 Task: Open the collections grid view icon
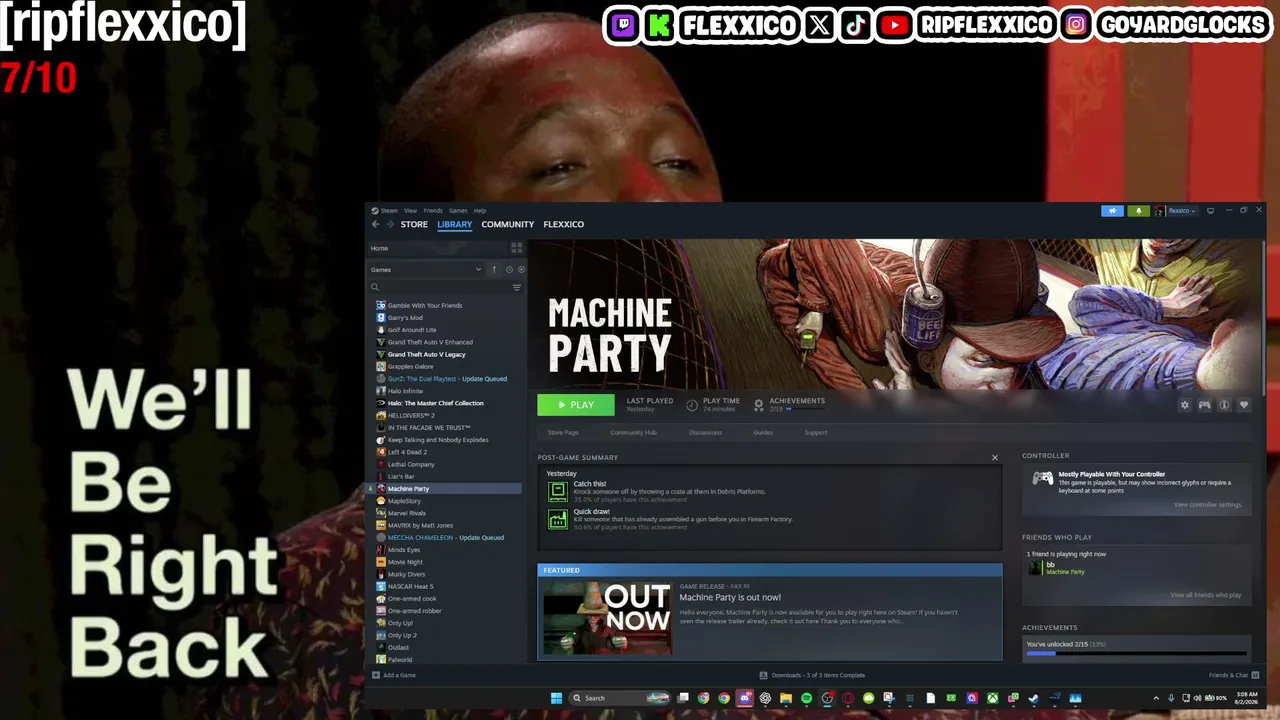point(517,248)
